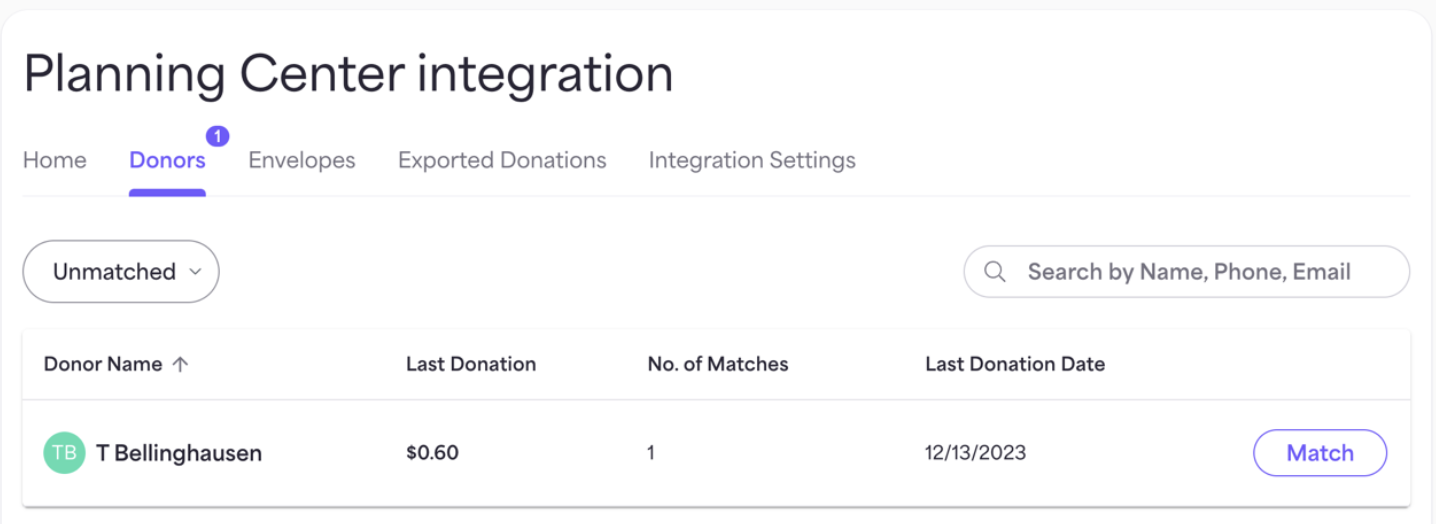Click the Unmatched dropdown chevron

click(195, 272)
